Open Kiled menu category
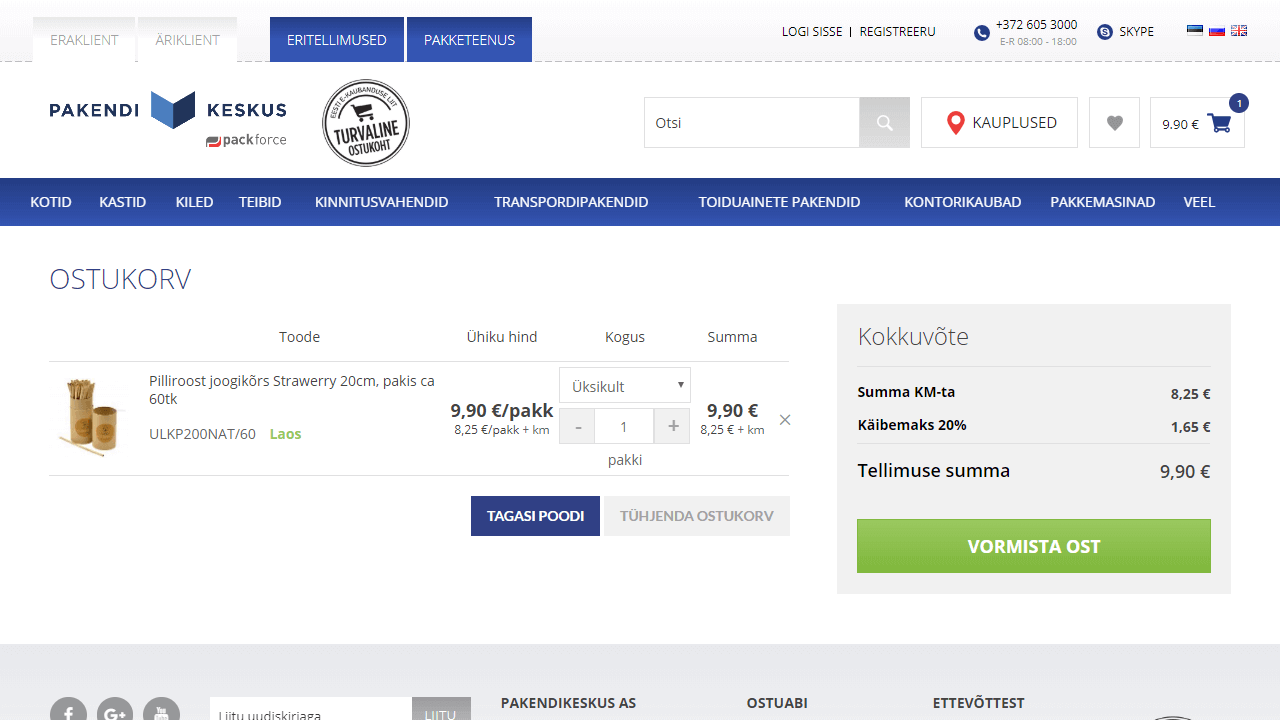Image resolution: width=1280 pixels, height=720 pixels. pos(194,202)
